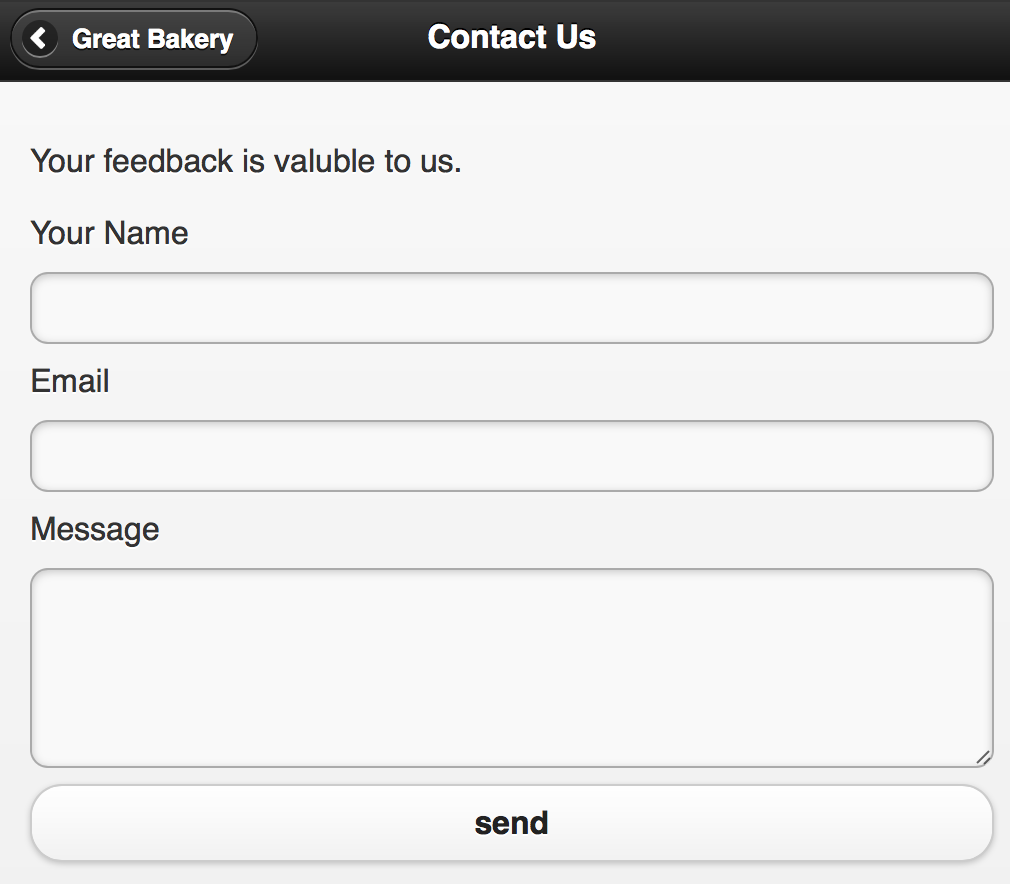Click the word send on submit button
Image resolution: width=1010 pixels, height=884 pixels.
click(x=511, y=823)
